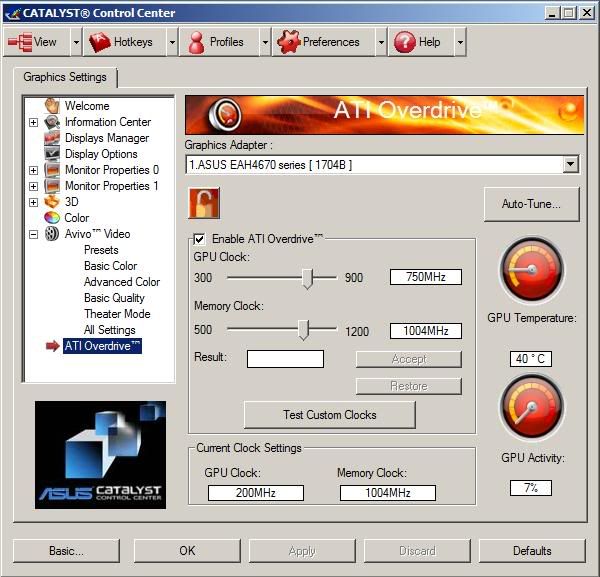Screen dimensions: 600x577
Task: Click the Memory Clock slider handle
Action: (x=303, y=330)
